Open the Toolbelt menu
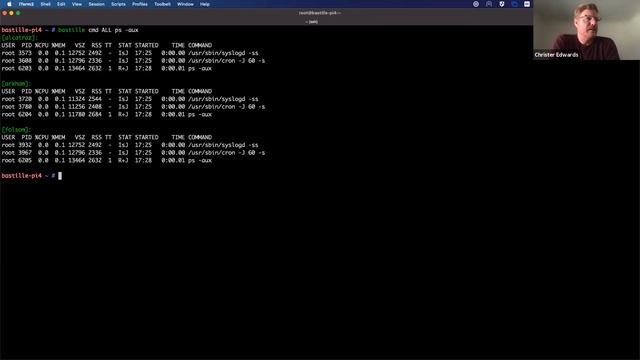Screen dimensions: 640x360 [x=162, y=4]
